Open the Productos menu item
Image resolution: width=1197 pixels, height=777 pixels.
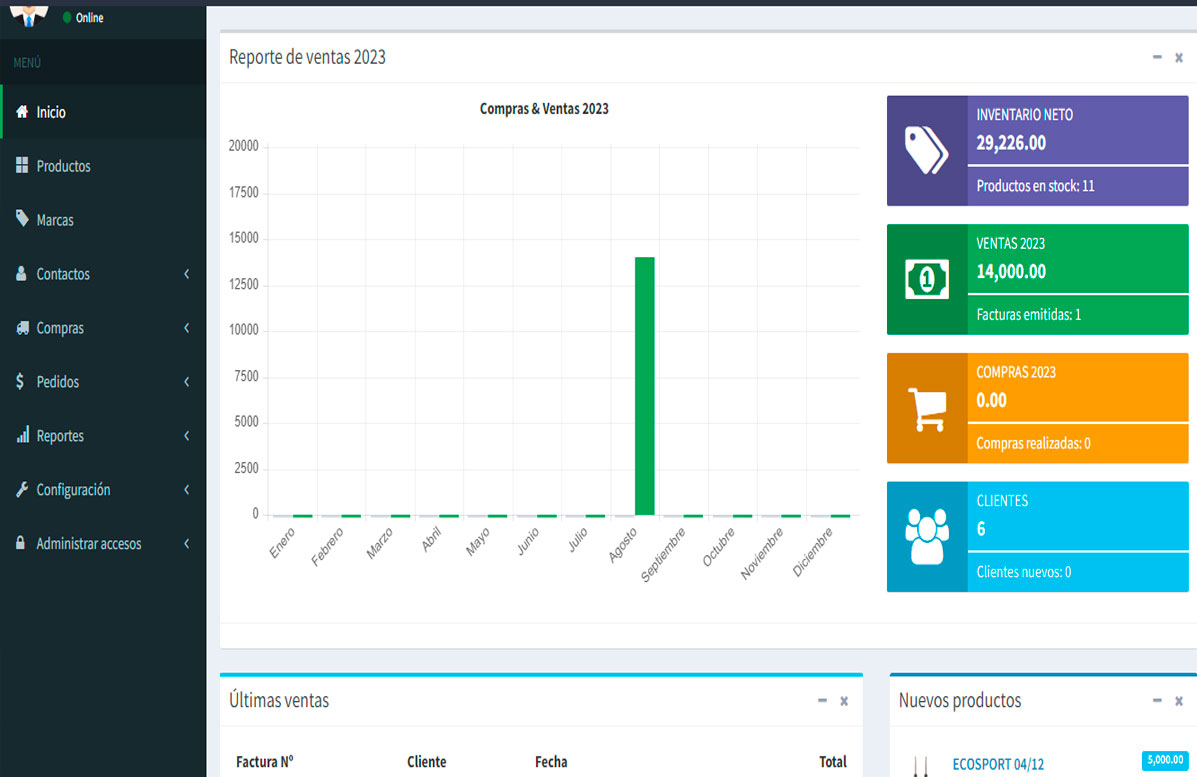(x=63, y=166)
